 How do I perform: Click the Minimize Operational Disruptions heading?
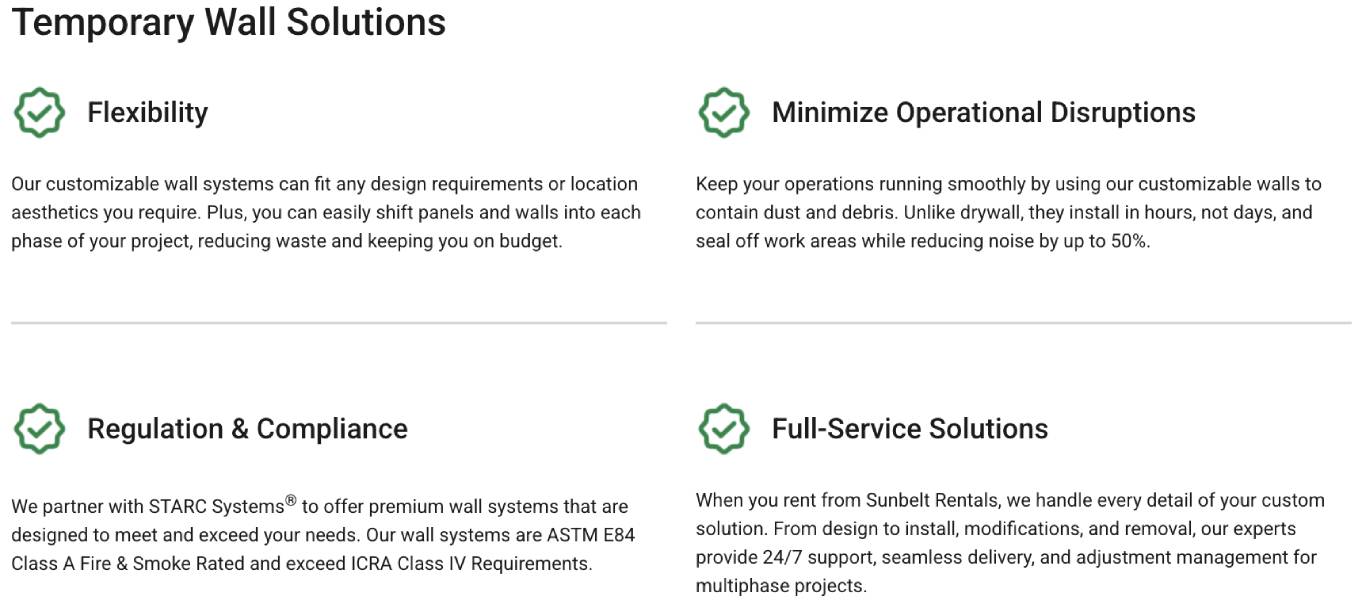pos(983,112)
